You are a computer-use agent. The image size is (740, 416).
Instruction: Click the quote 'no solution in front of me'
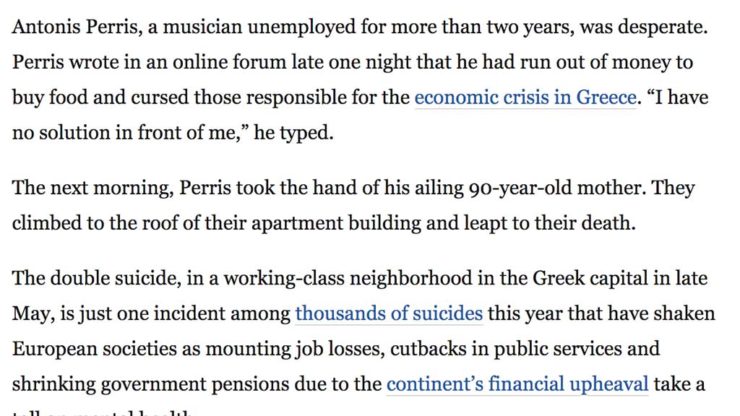(x=123, y=133)
